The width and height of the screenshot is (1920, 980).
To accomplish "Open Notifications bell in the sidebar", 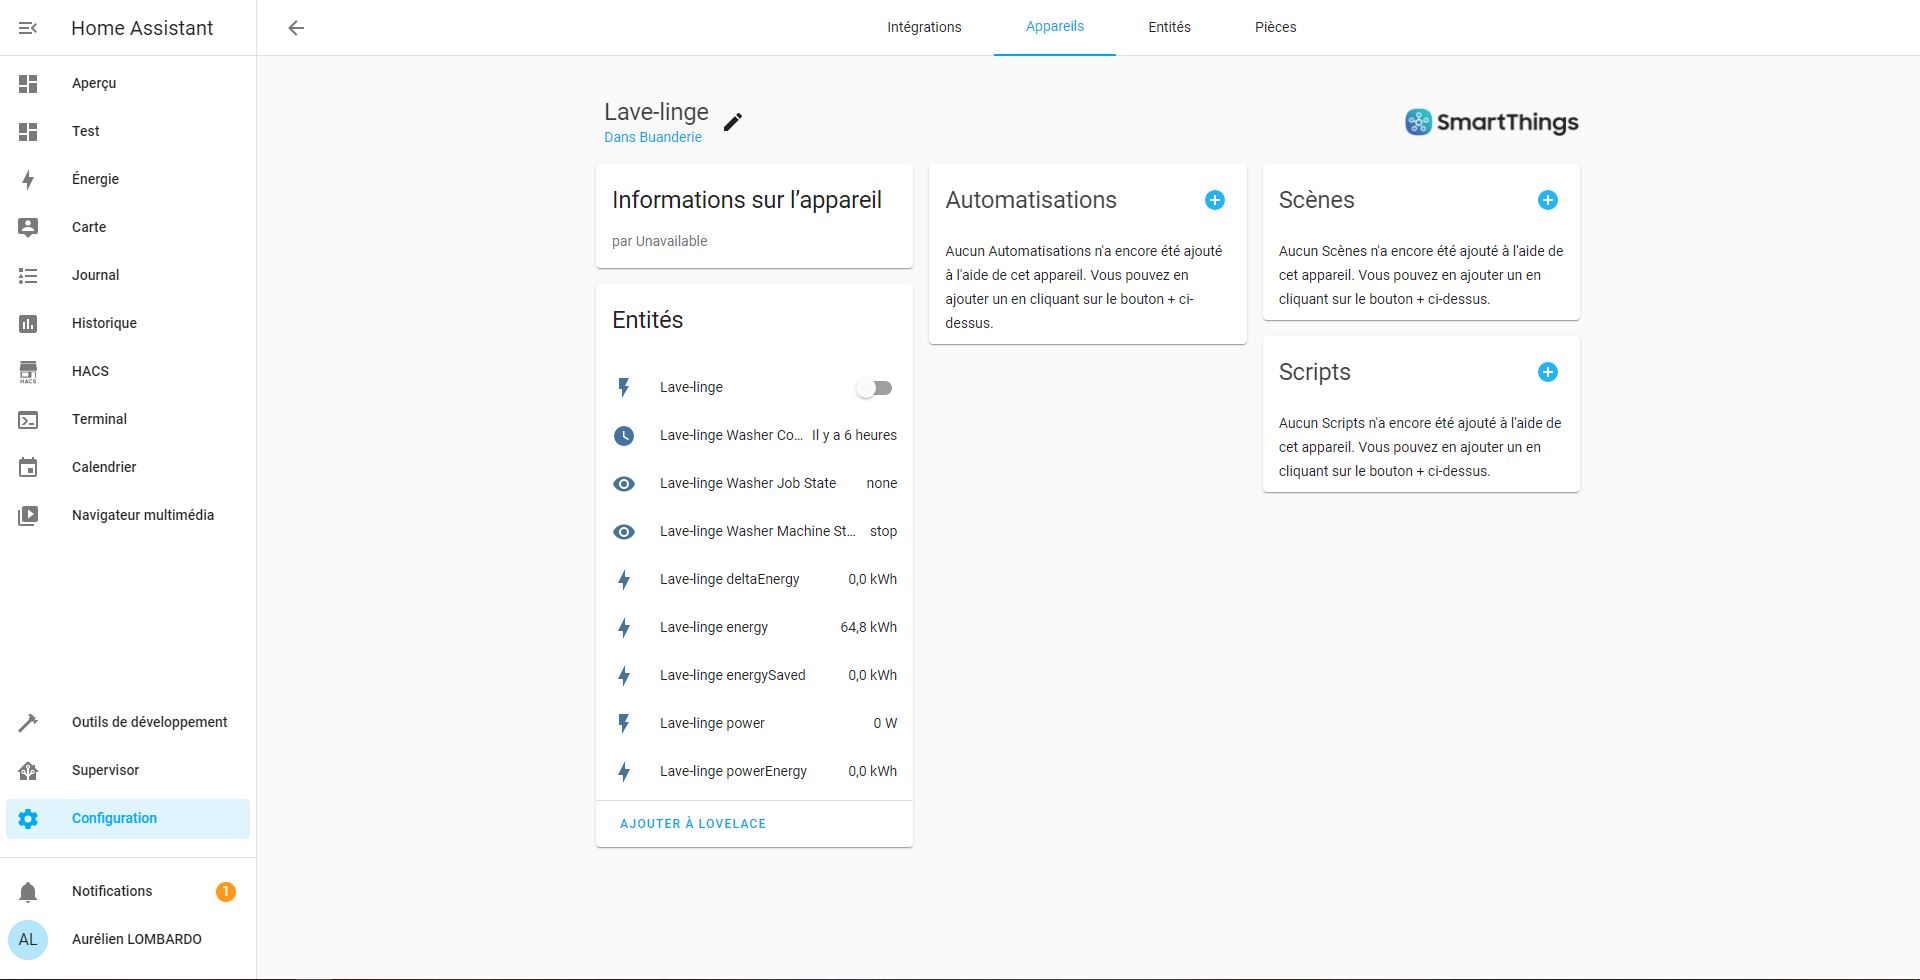I will click(28, 891).
